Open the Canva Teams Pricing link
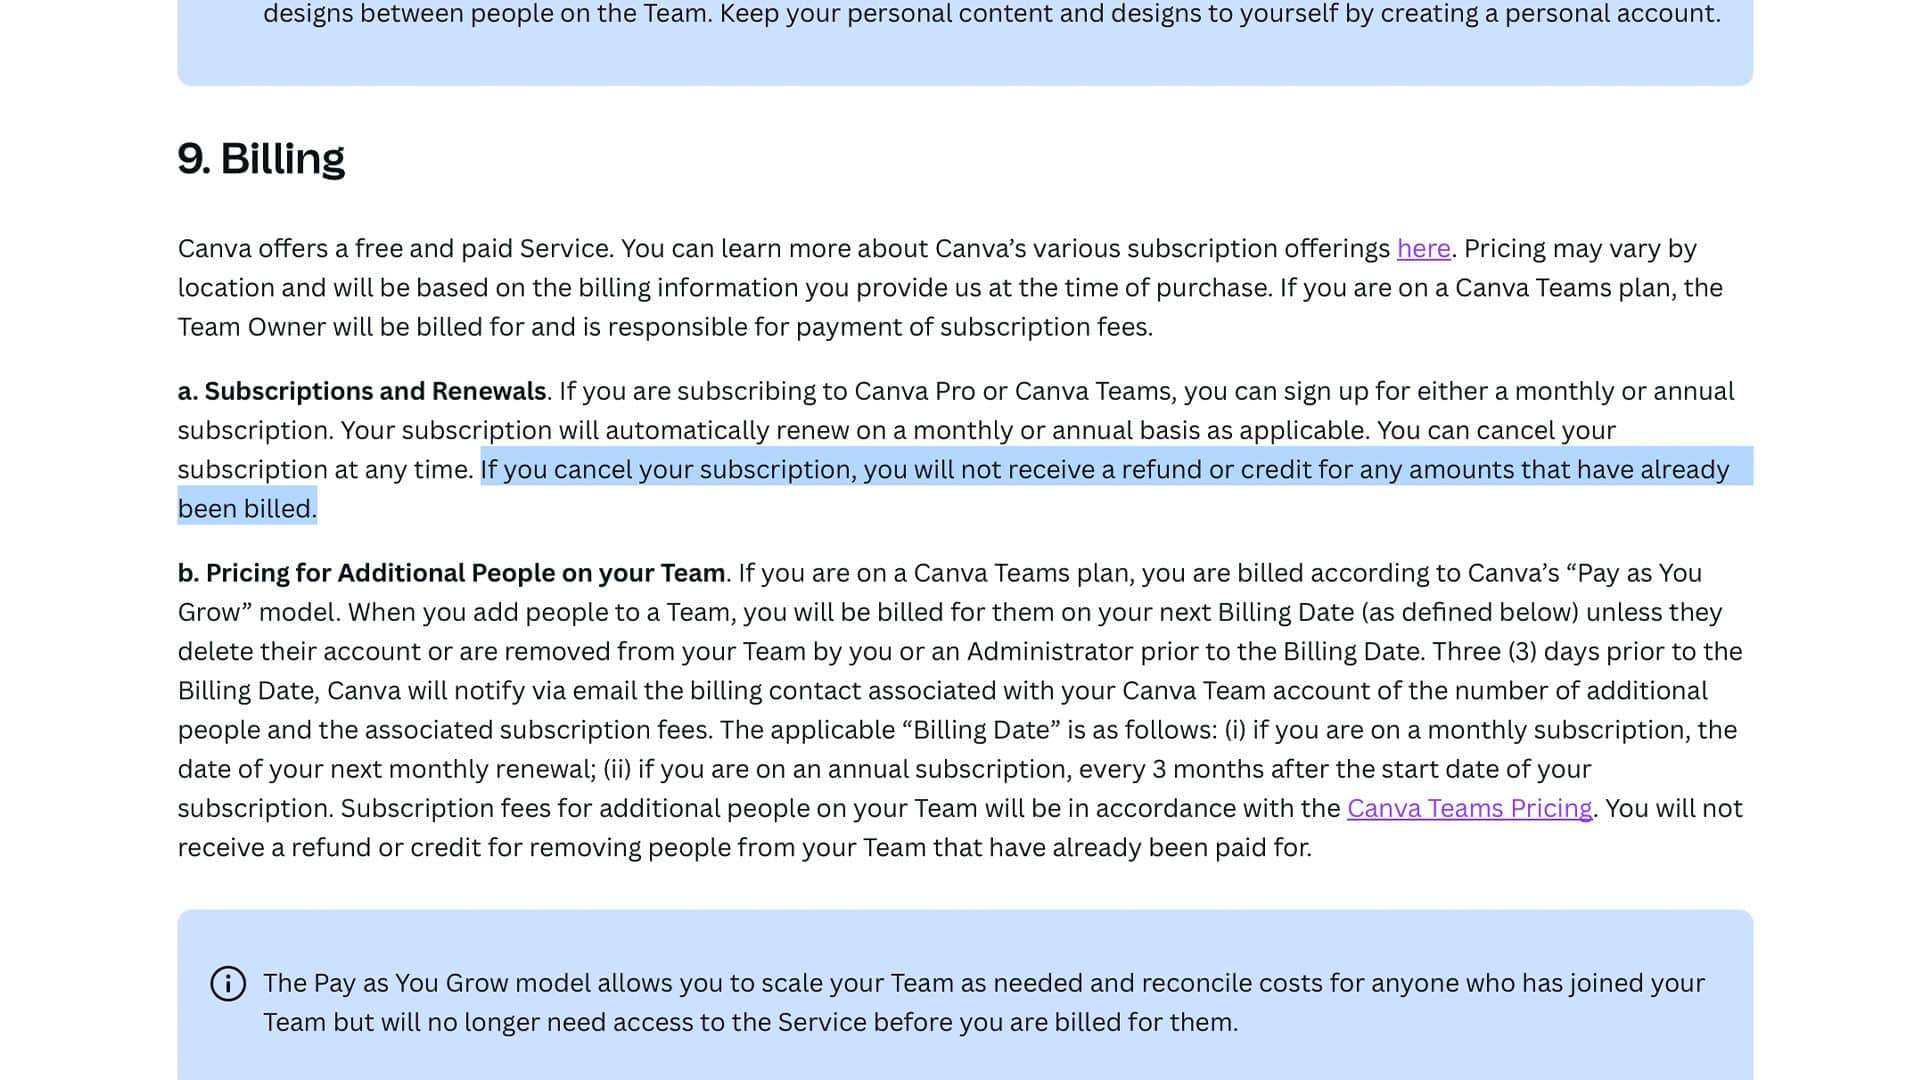1920x1080 pixels. [1469, 809]
